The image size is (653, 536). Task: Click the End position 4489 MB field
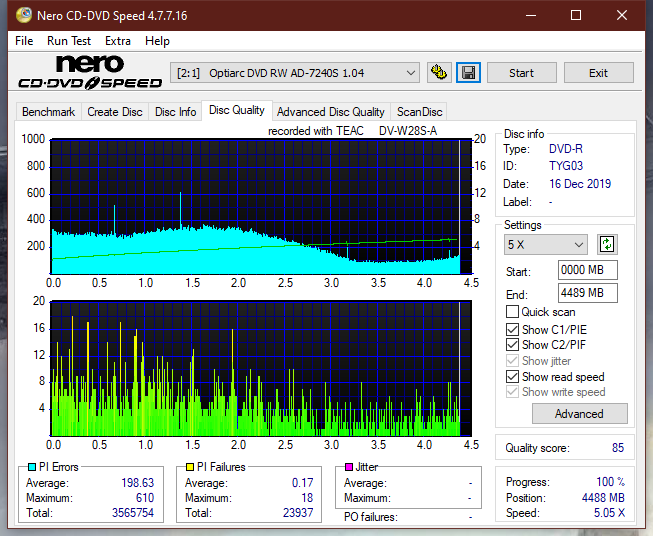click(x=587, y=293)
